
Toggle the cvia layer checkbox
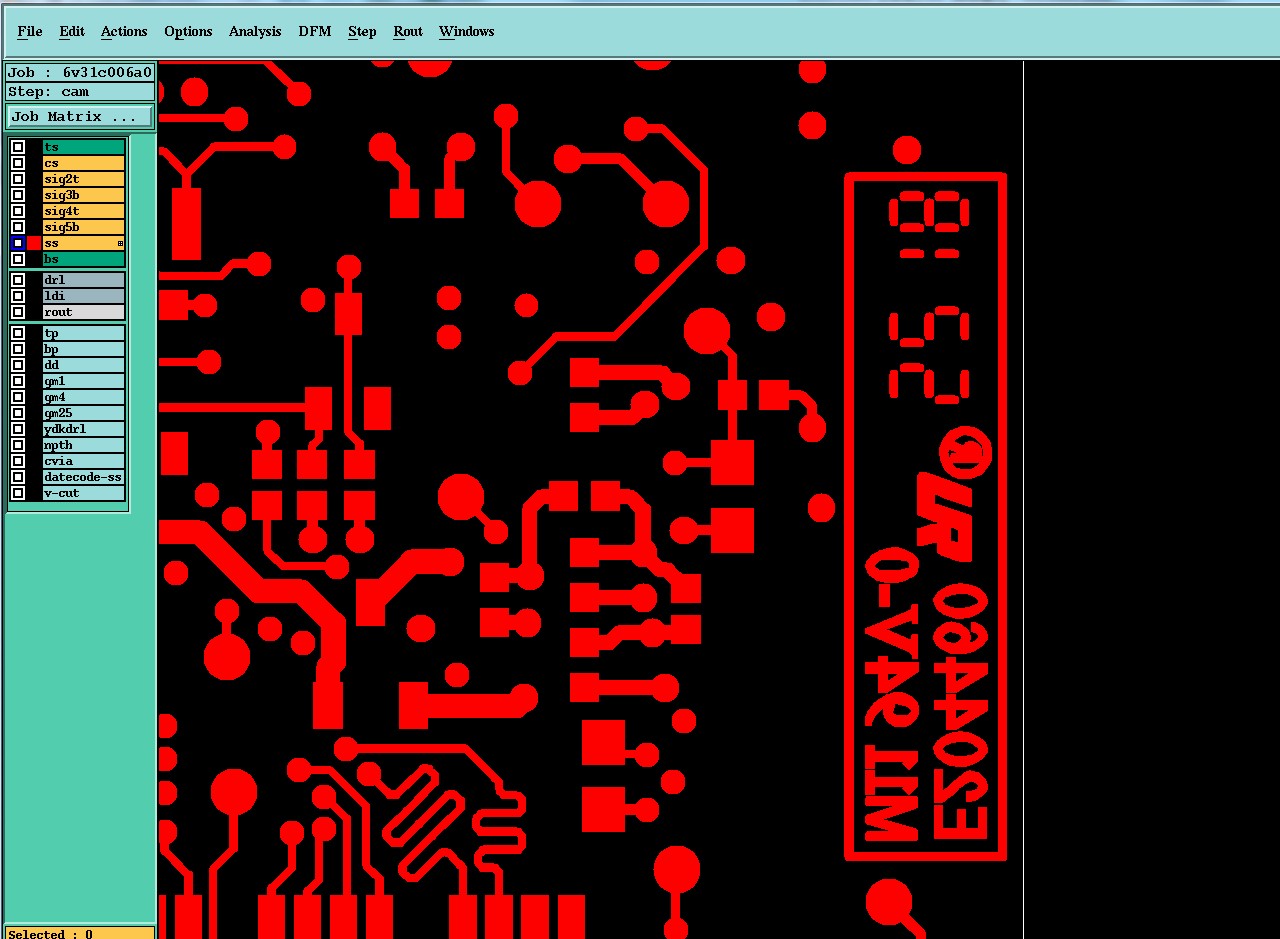coord(18,461)
